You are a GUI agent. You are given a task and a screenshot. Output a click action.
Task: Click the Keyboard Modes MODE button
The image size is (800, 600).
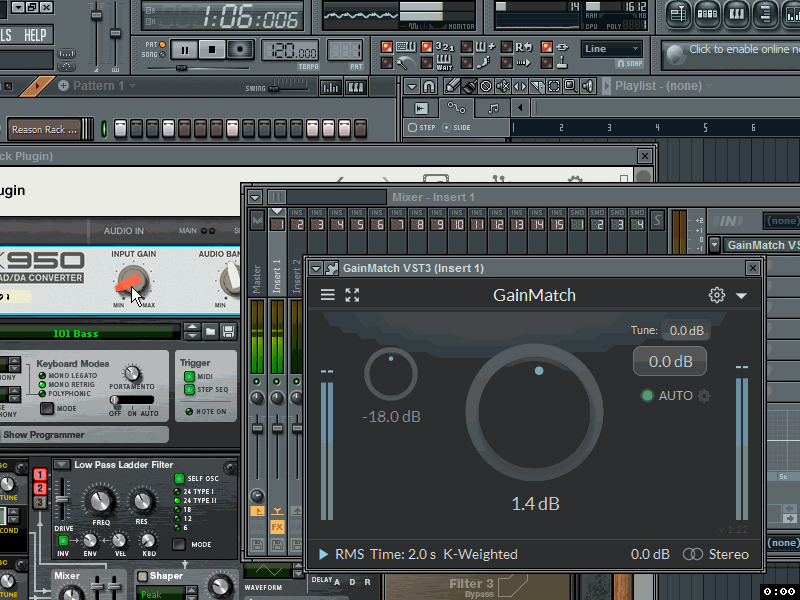click(47, 409)
